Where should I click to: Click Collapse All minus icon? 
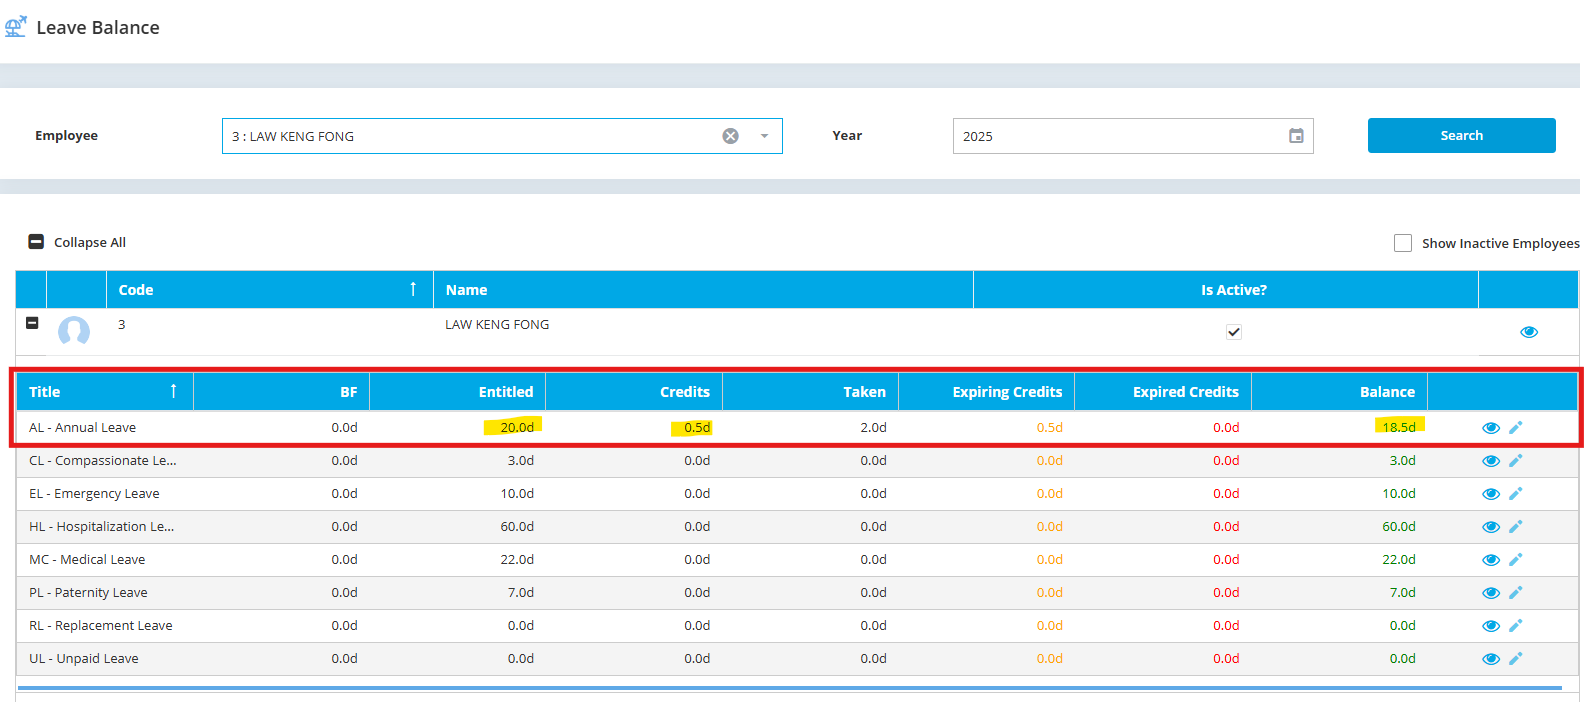tap(36, 242)
